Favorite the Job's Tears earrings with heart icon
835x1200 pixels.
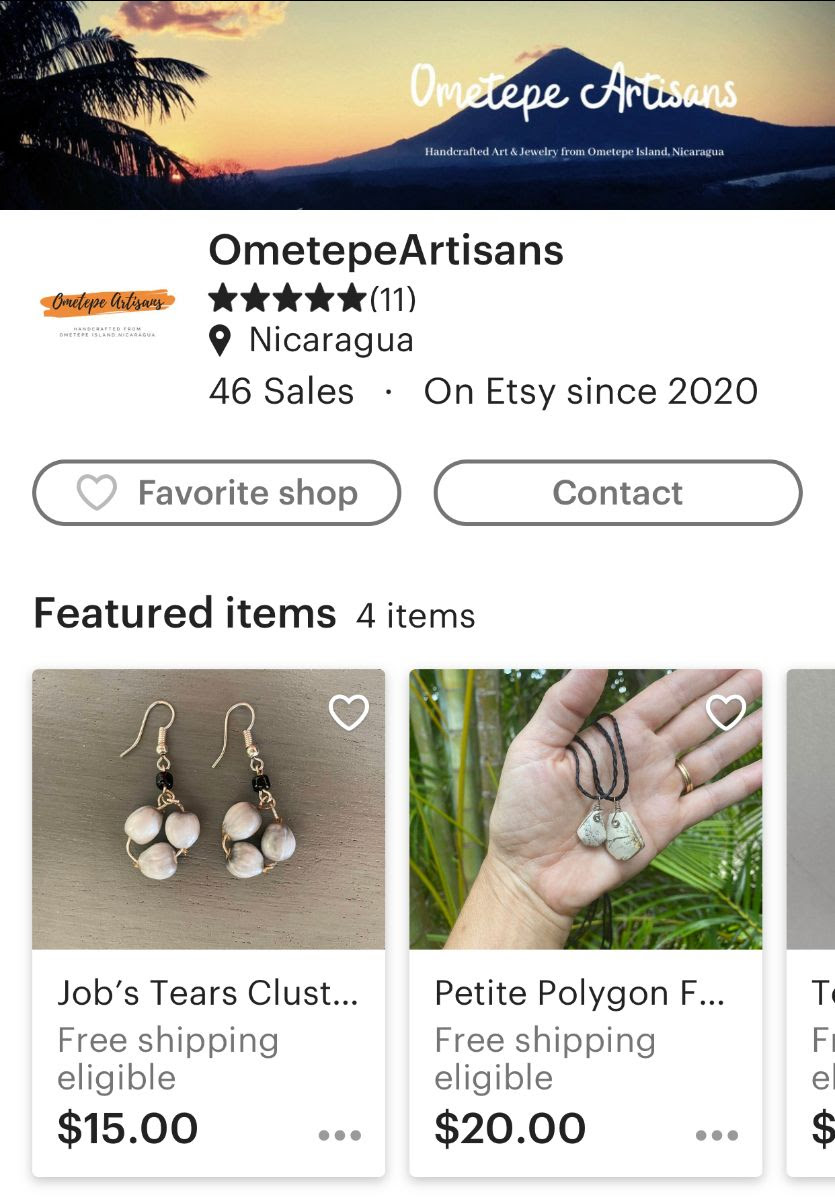pos(349,712)
